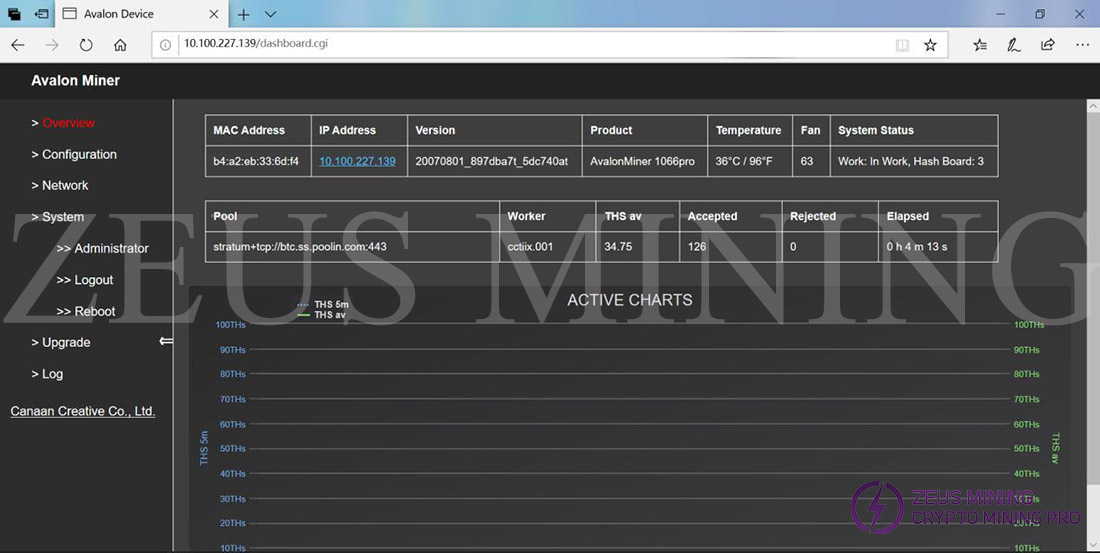The image size is (1100, 553).
Task: Open browser settings and more menu
Action: (1082, 45)
